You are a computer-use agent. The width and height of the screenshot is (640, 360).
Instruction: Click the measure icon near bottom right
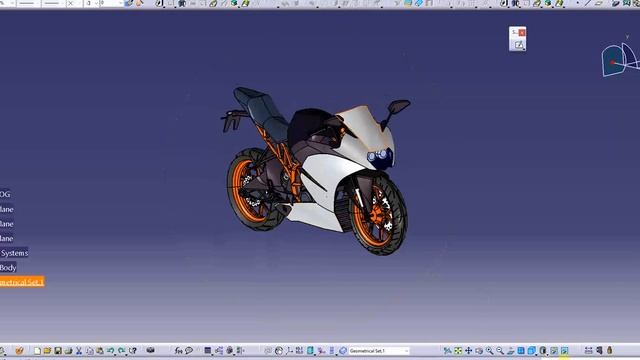(588, 351)
